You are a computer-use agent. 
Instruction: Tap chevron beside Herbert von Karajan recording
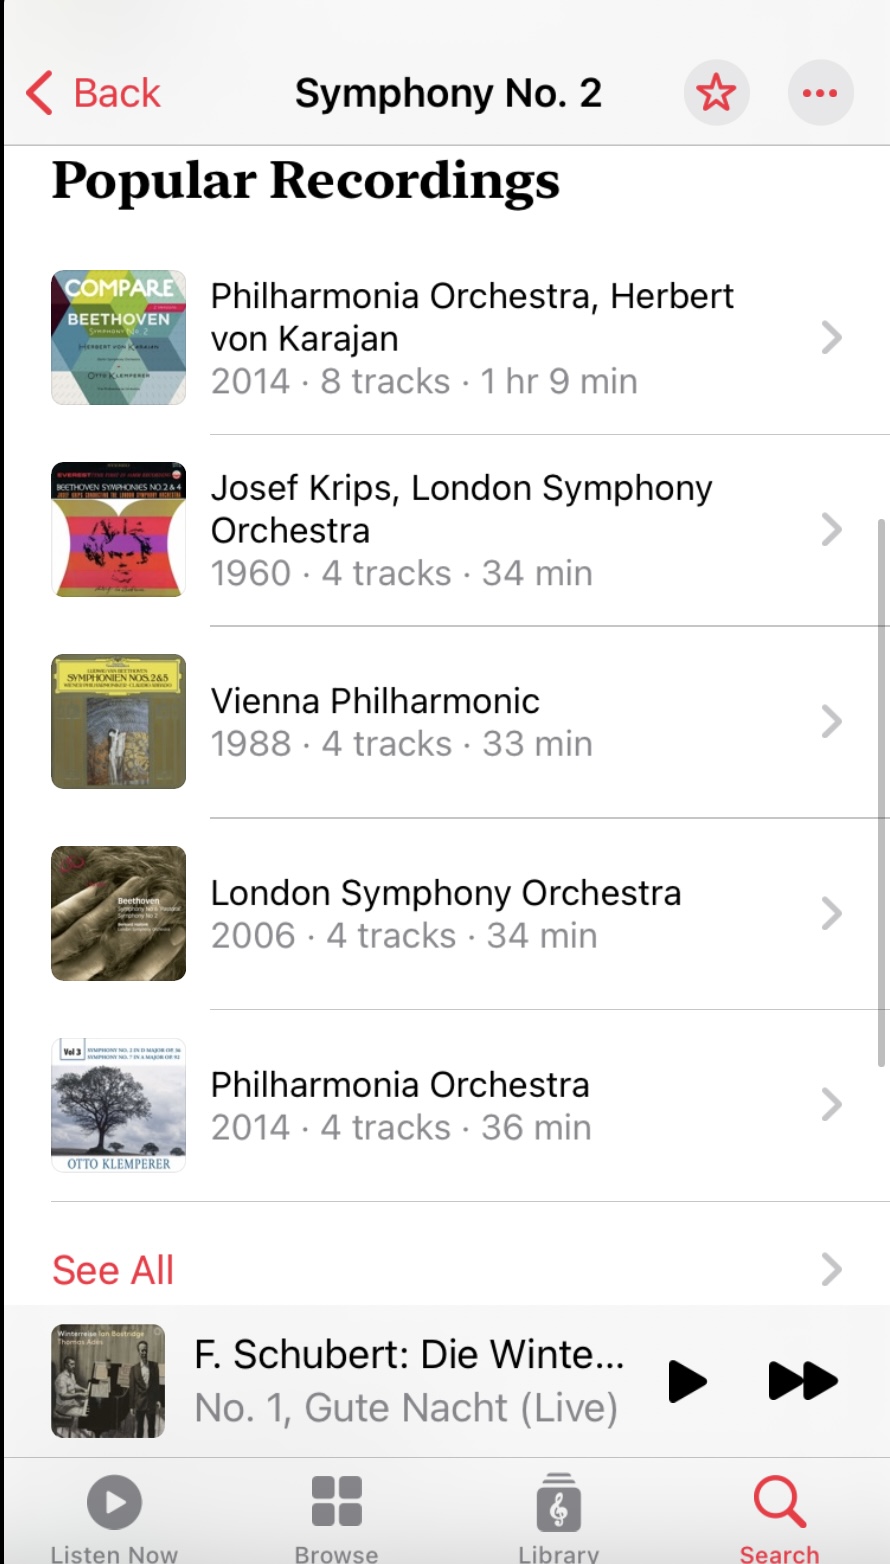point(831,338)
